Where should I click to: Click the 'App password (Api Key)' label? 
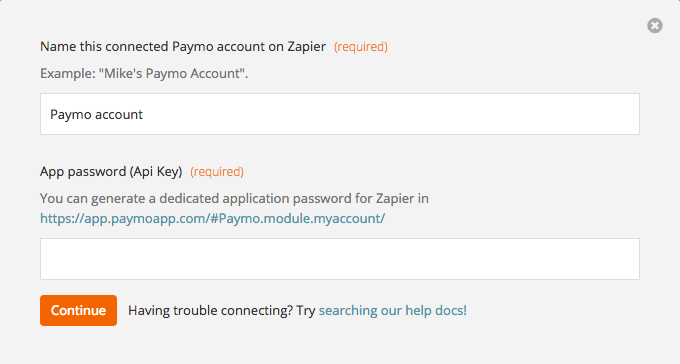pyautogui.click(x=111, y=171)
